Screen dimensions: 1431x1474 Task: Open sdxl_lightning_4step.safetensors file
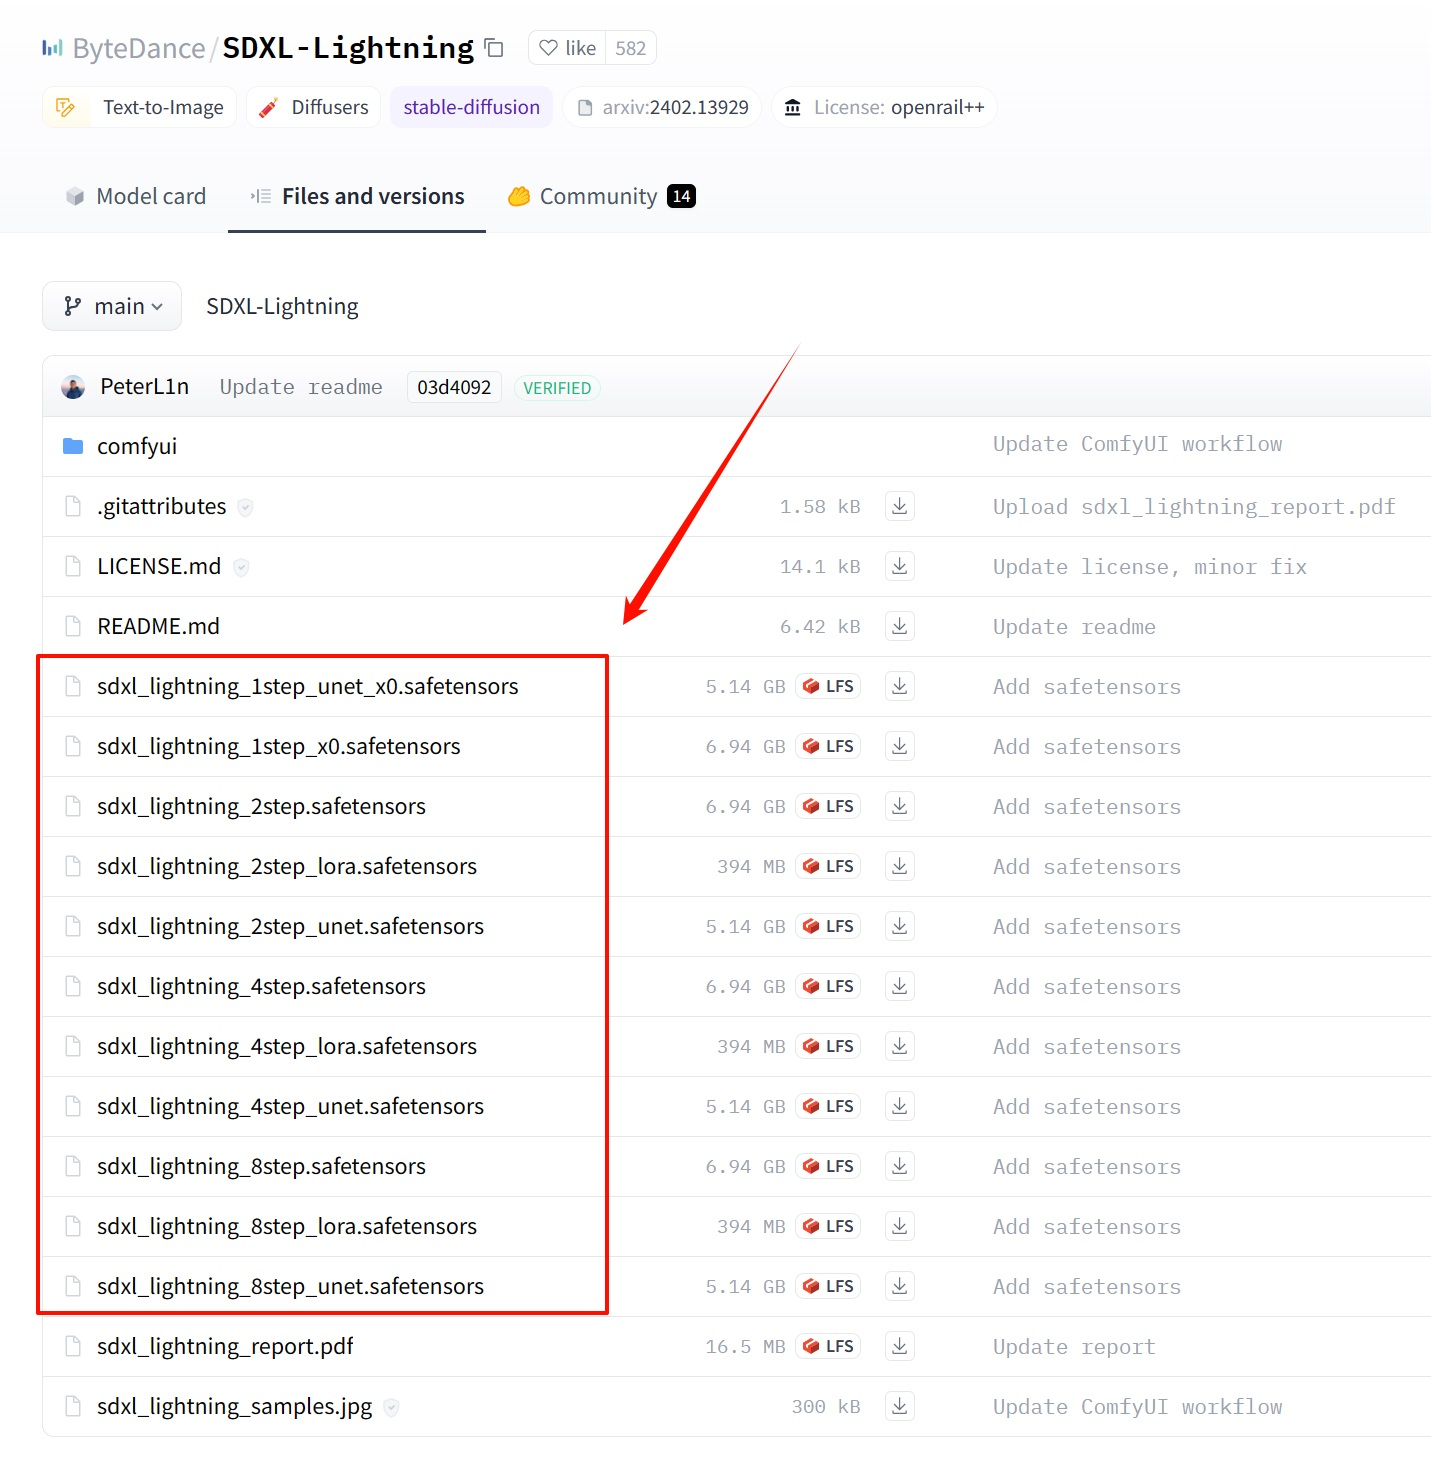261,986
